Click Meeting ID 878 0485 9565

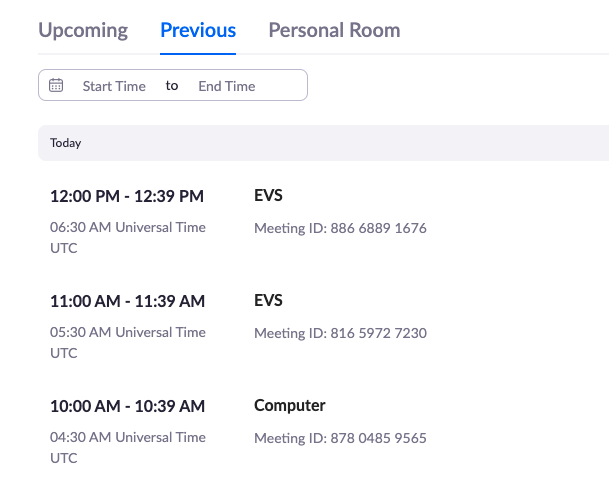tap(340, 438)
